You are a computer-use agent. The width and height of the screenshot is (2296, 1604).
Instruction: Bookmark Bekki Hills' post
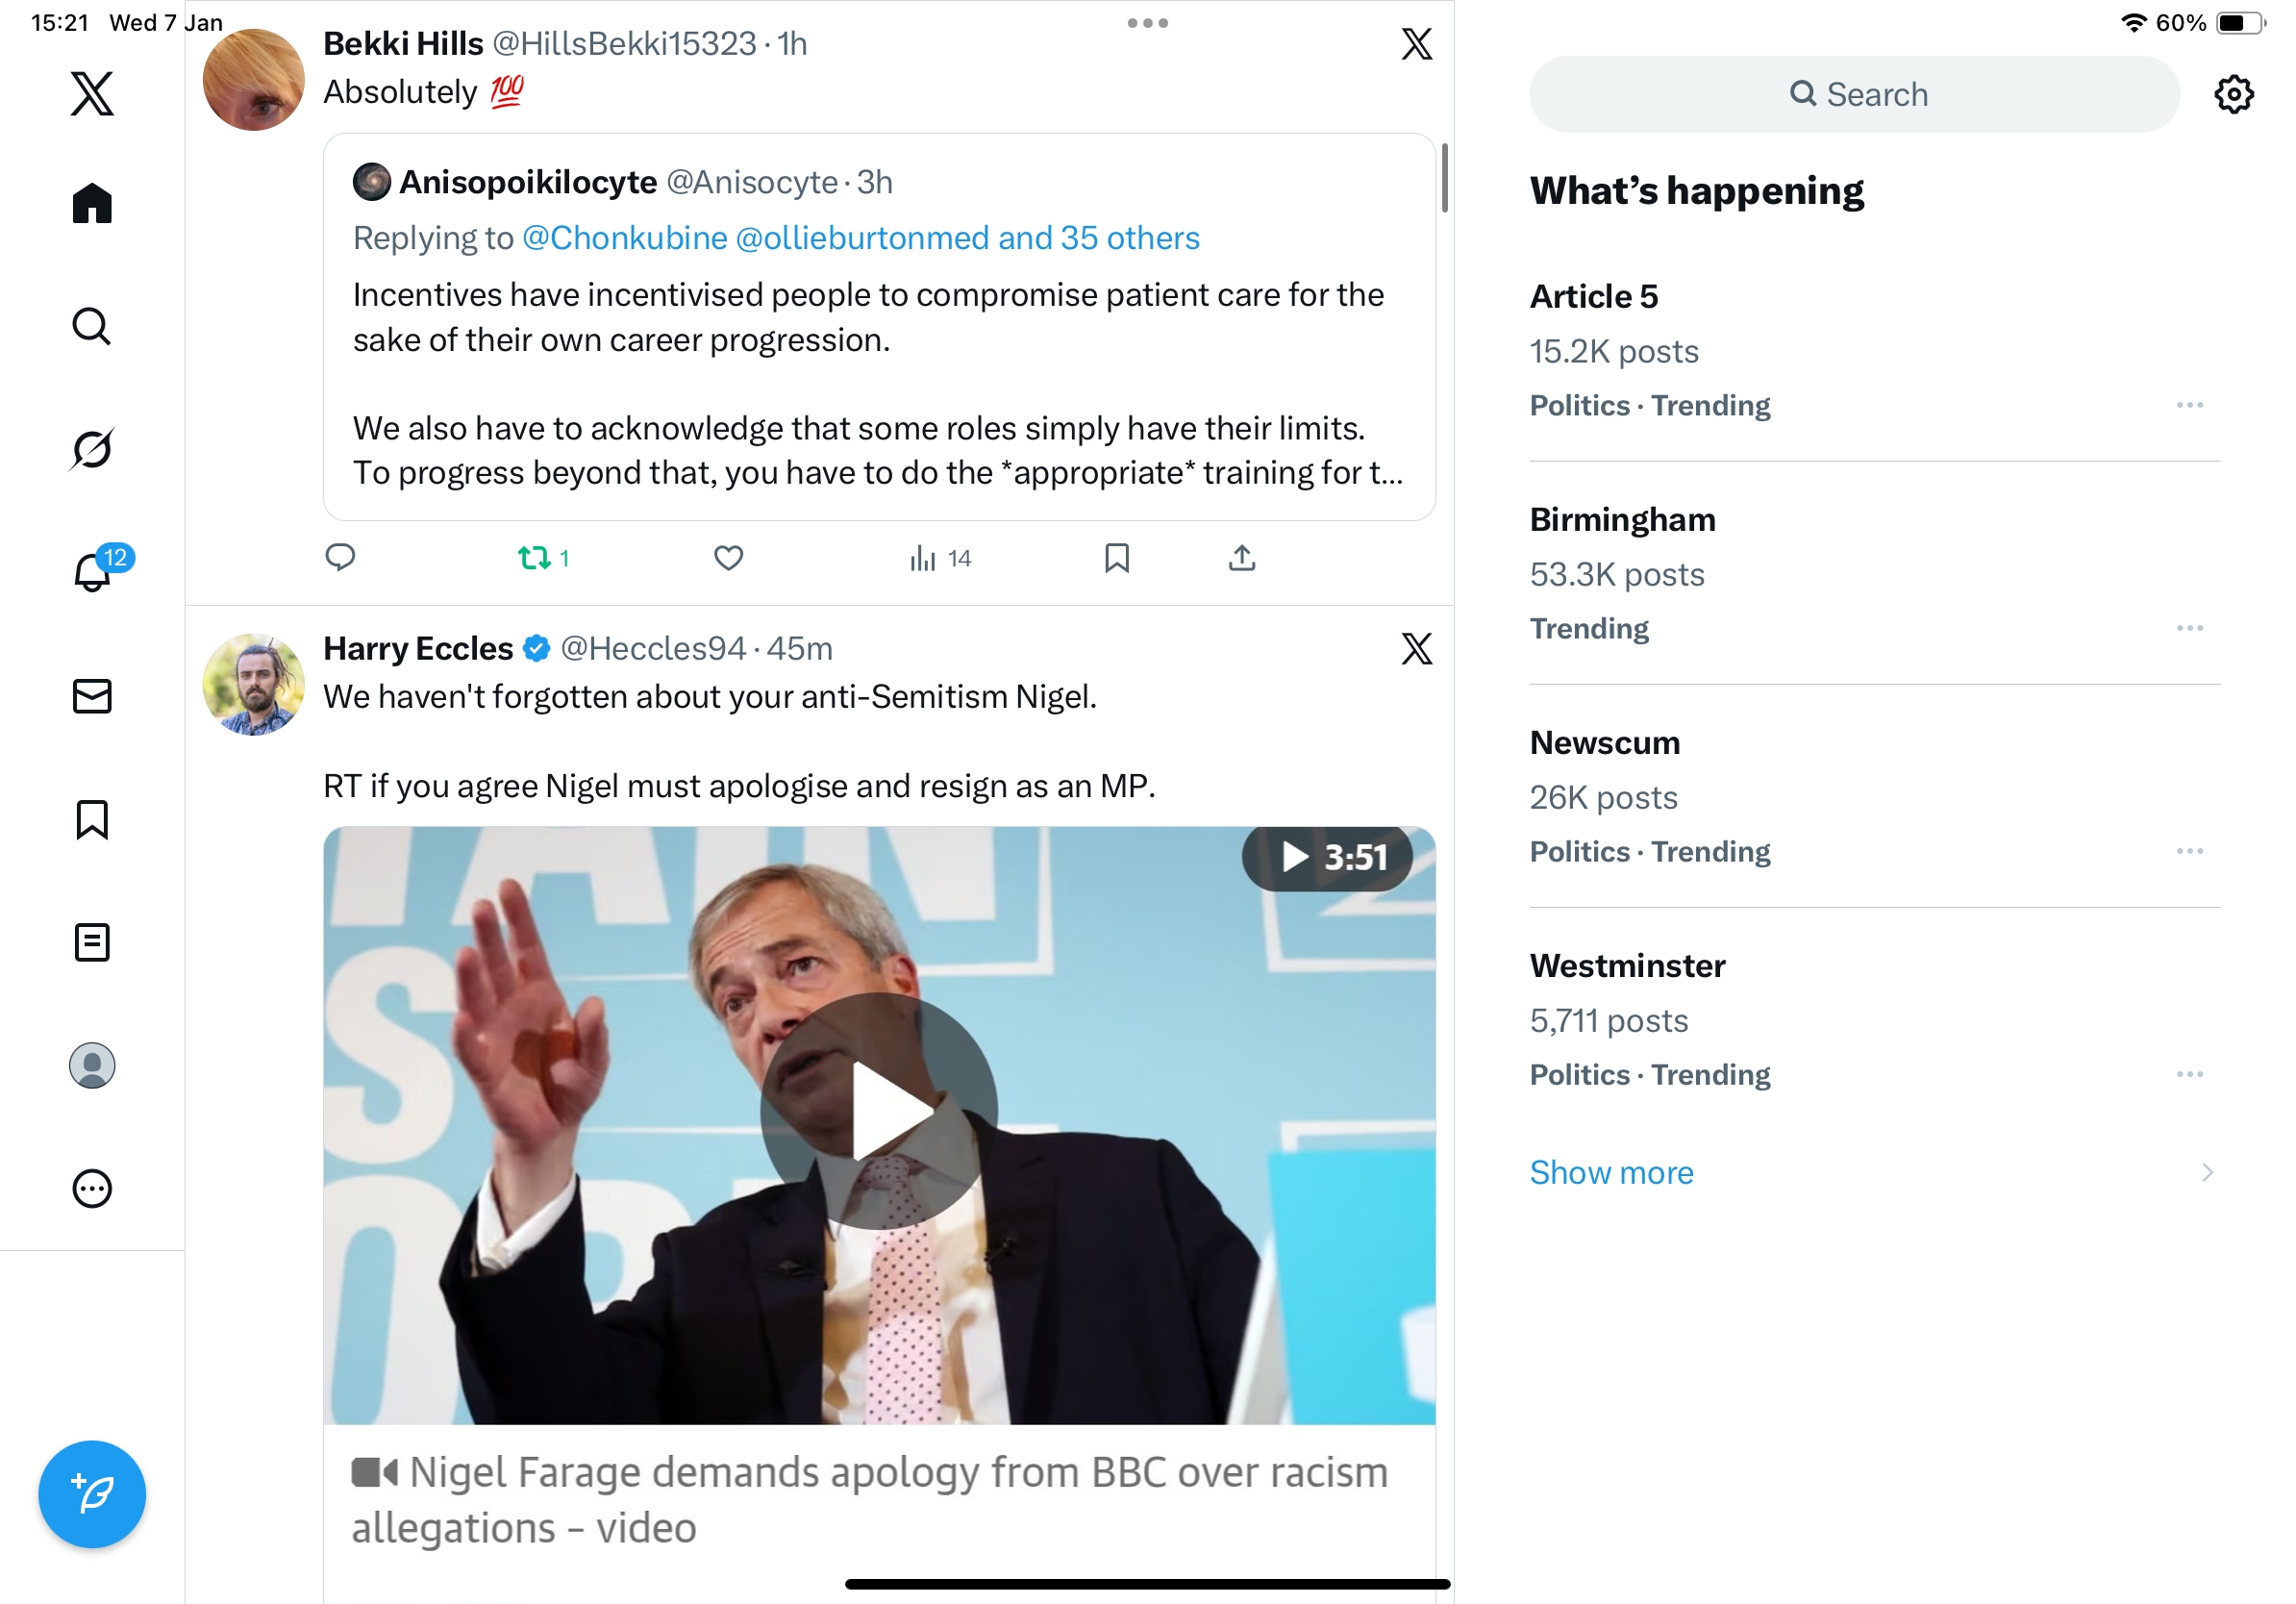(1116, 558)
